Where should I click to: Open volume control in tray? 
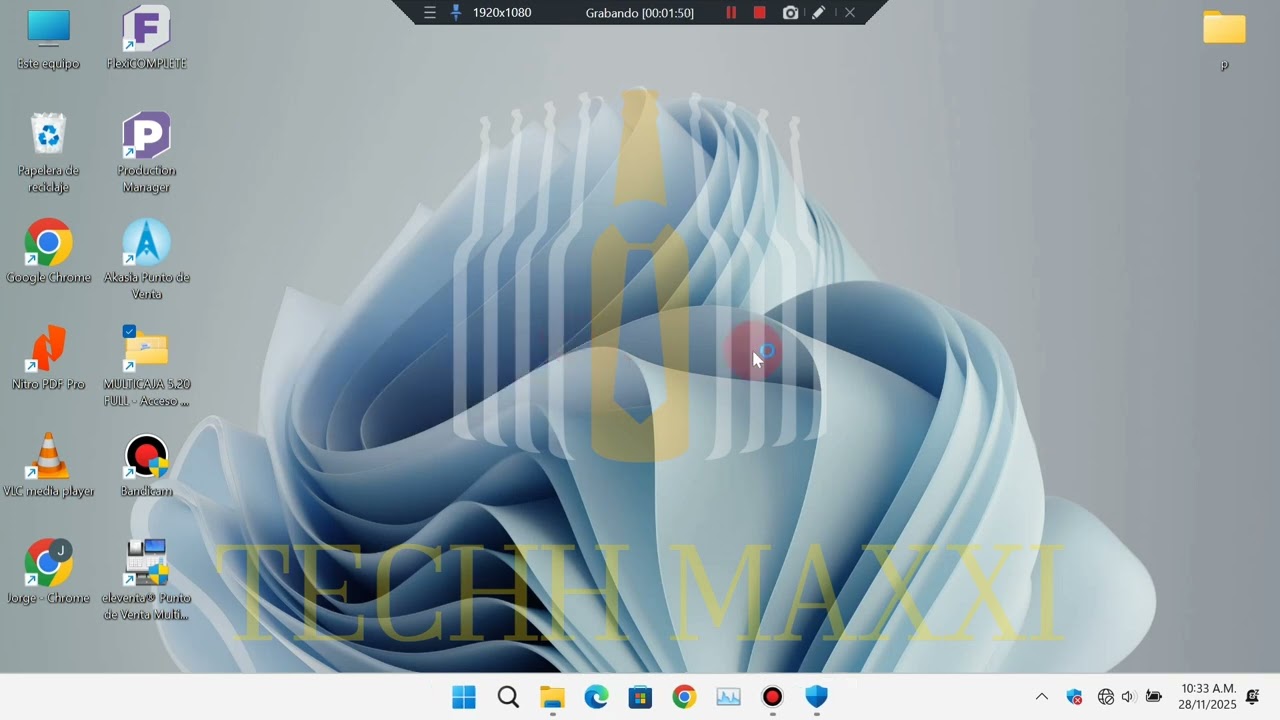[x=1128, y=697]
